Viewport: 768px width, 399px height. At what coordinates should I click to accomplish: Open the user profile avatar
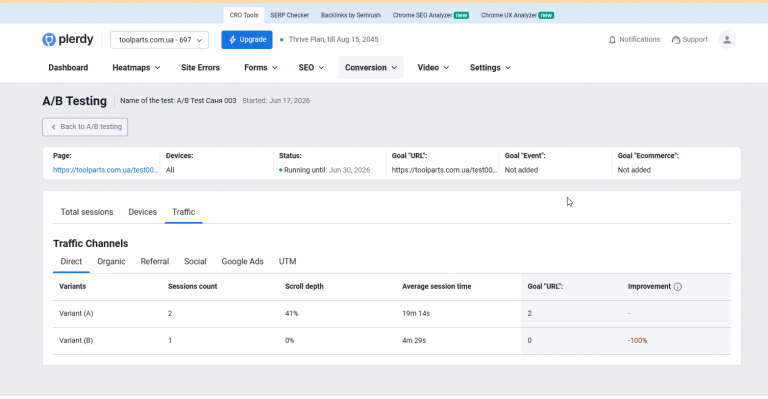(727, 40)
